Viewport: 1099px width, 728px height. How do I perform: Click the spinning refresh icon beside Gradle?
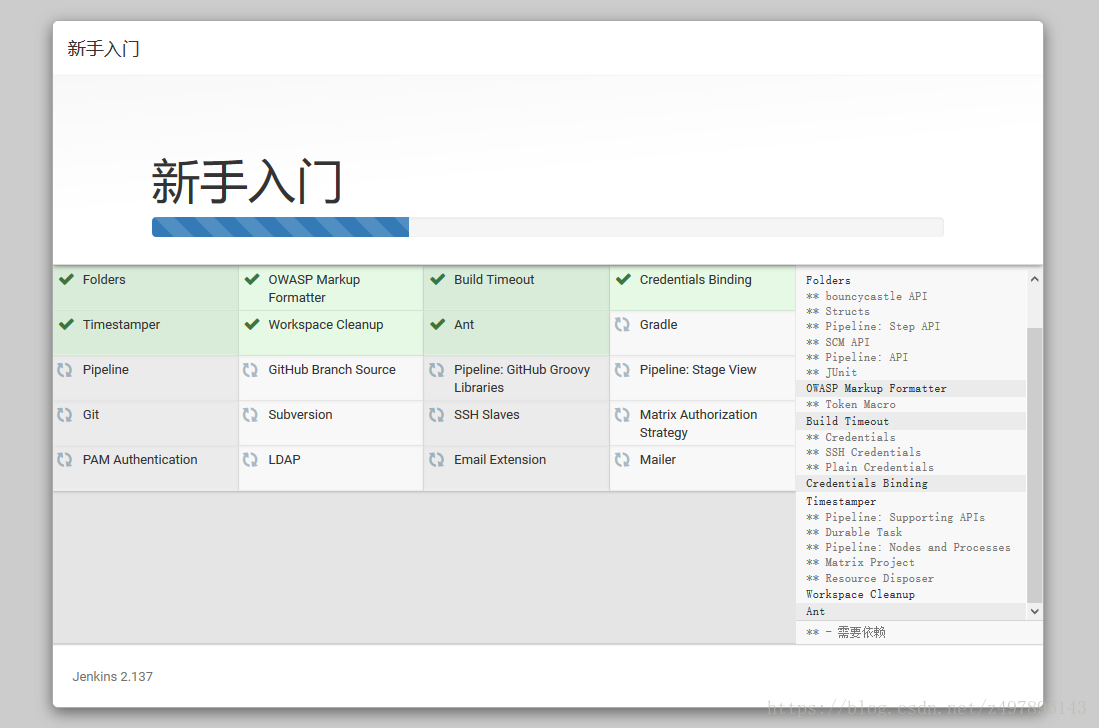tap(623, 325)
